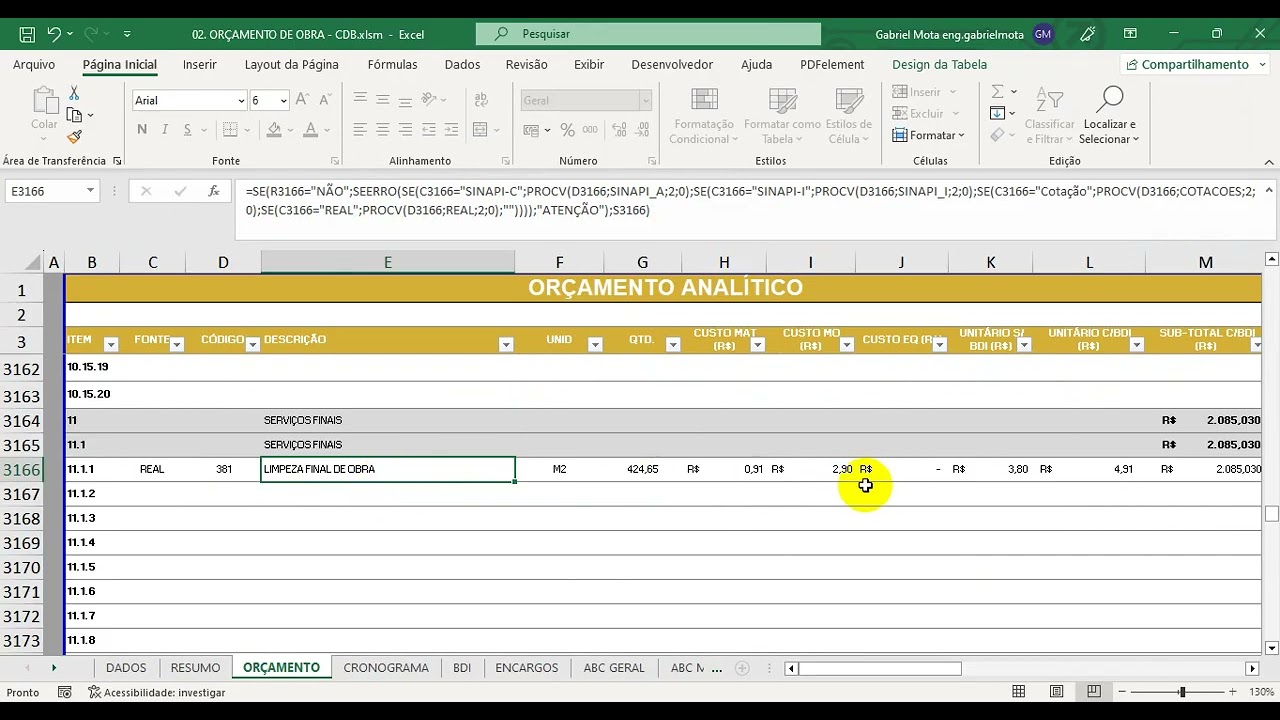Screen dimensions: 1280x720
Task: Click the insert function fx icon
Action: tap(213, 191)
